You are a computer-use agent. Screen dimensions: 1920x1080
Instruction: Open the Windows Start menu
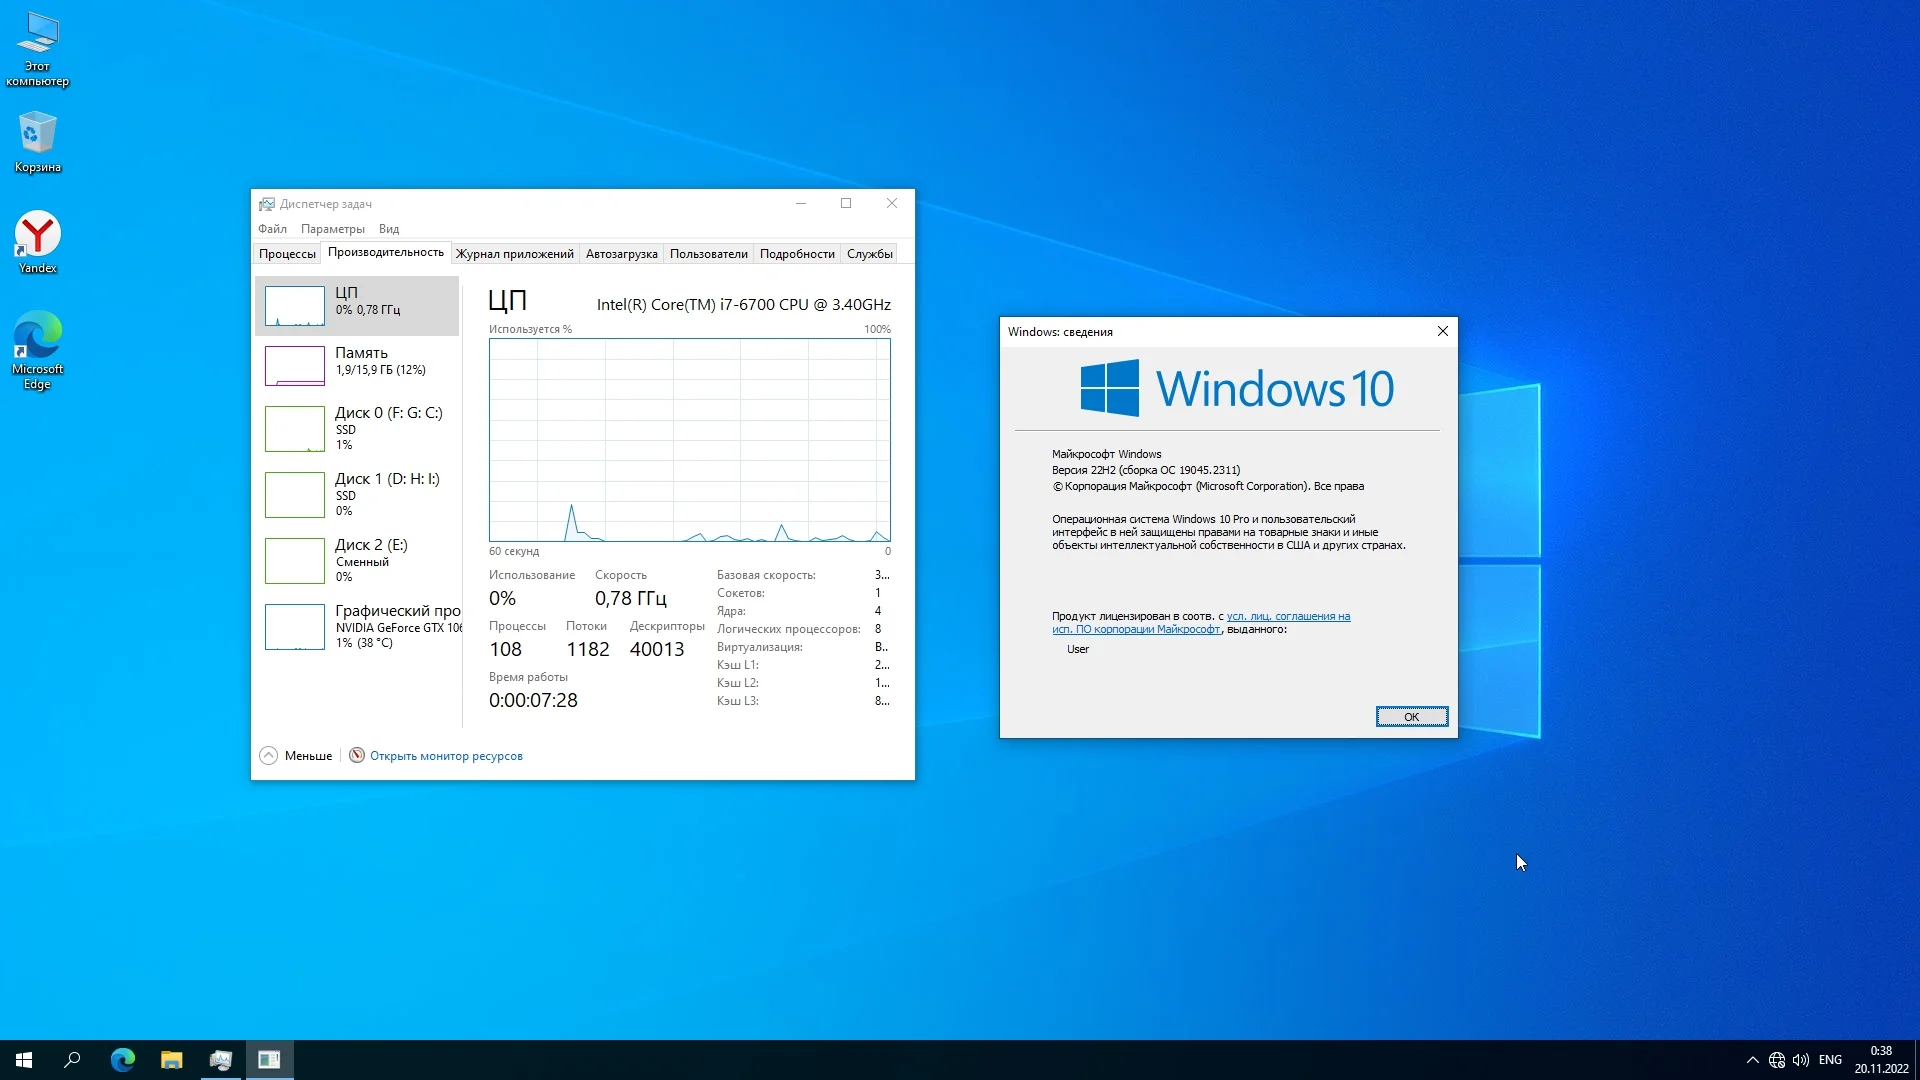pyautogui.click(x=24, y=1060)
